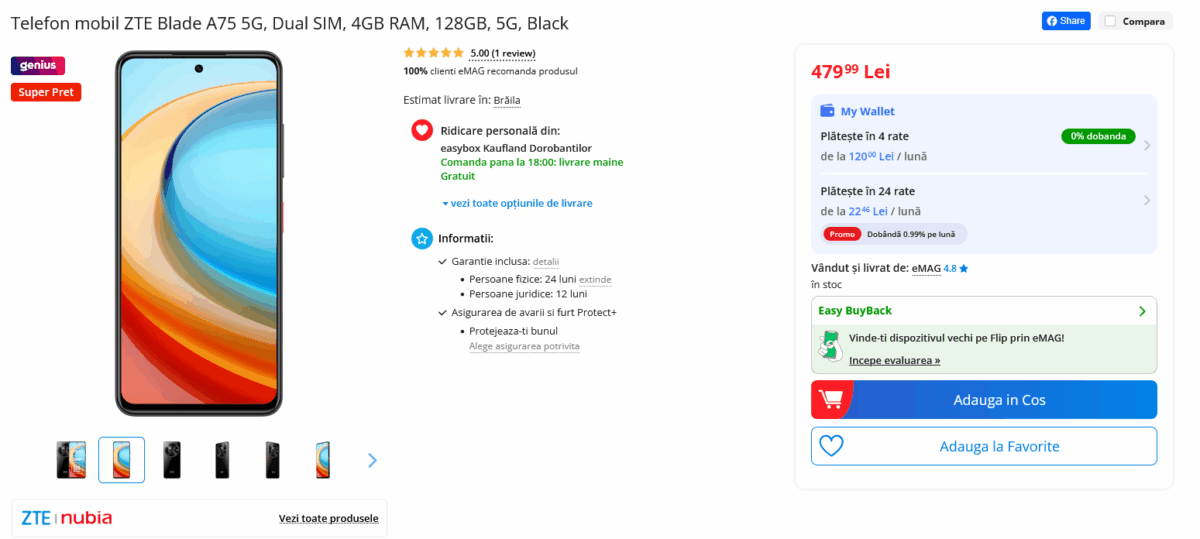Change delivery city Braila
The width and height of the screenshot is (1200, 539).
point(507,100)
